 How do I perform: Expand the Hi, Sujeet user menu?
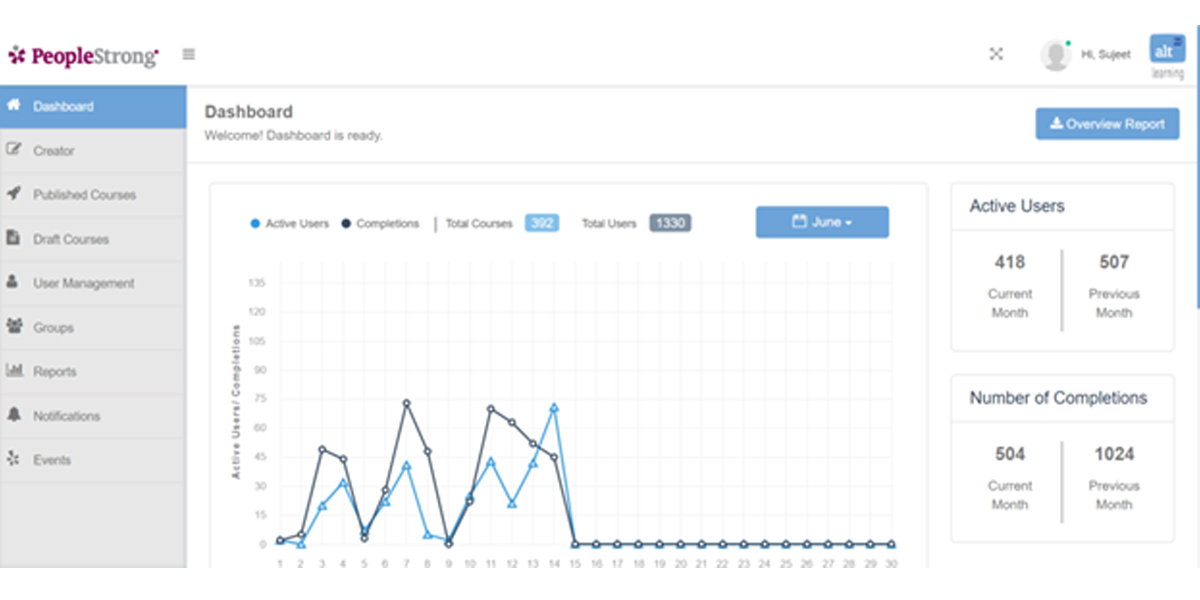(x=1107, y=55)
